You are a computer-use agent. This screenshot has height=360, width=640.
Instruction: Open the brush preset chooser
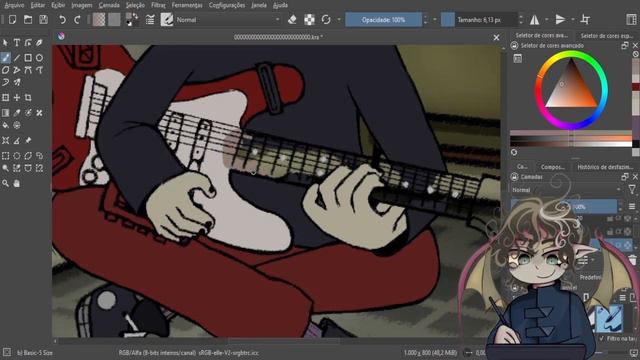point(167,20)
